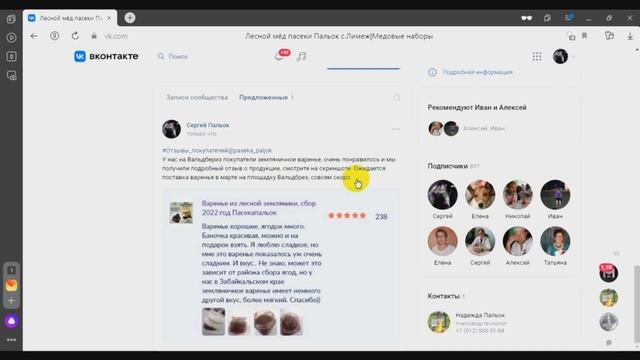The image size is (640, 360).
Task: Click the jam product thumbnail in review
Action: (x=181, y=212)
